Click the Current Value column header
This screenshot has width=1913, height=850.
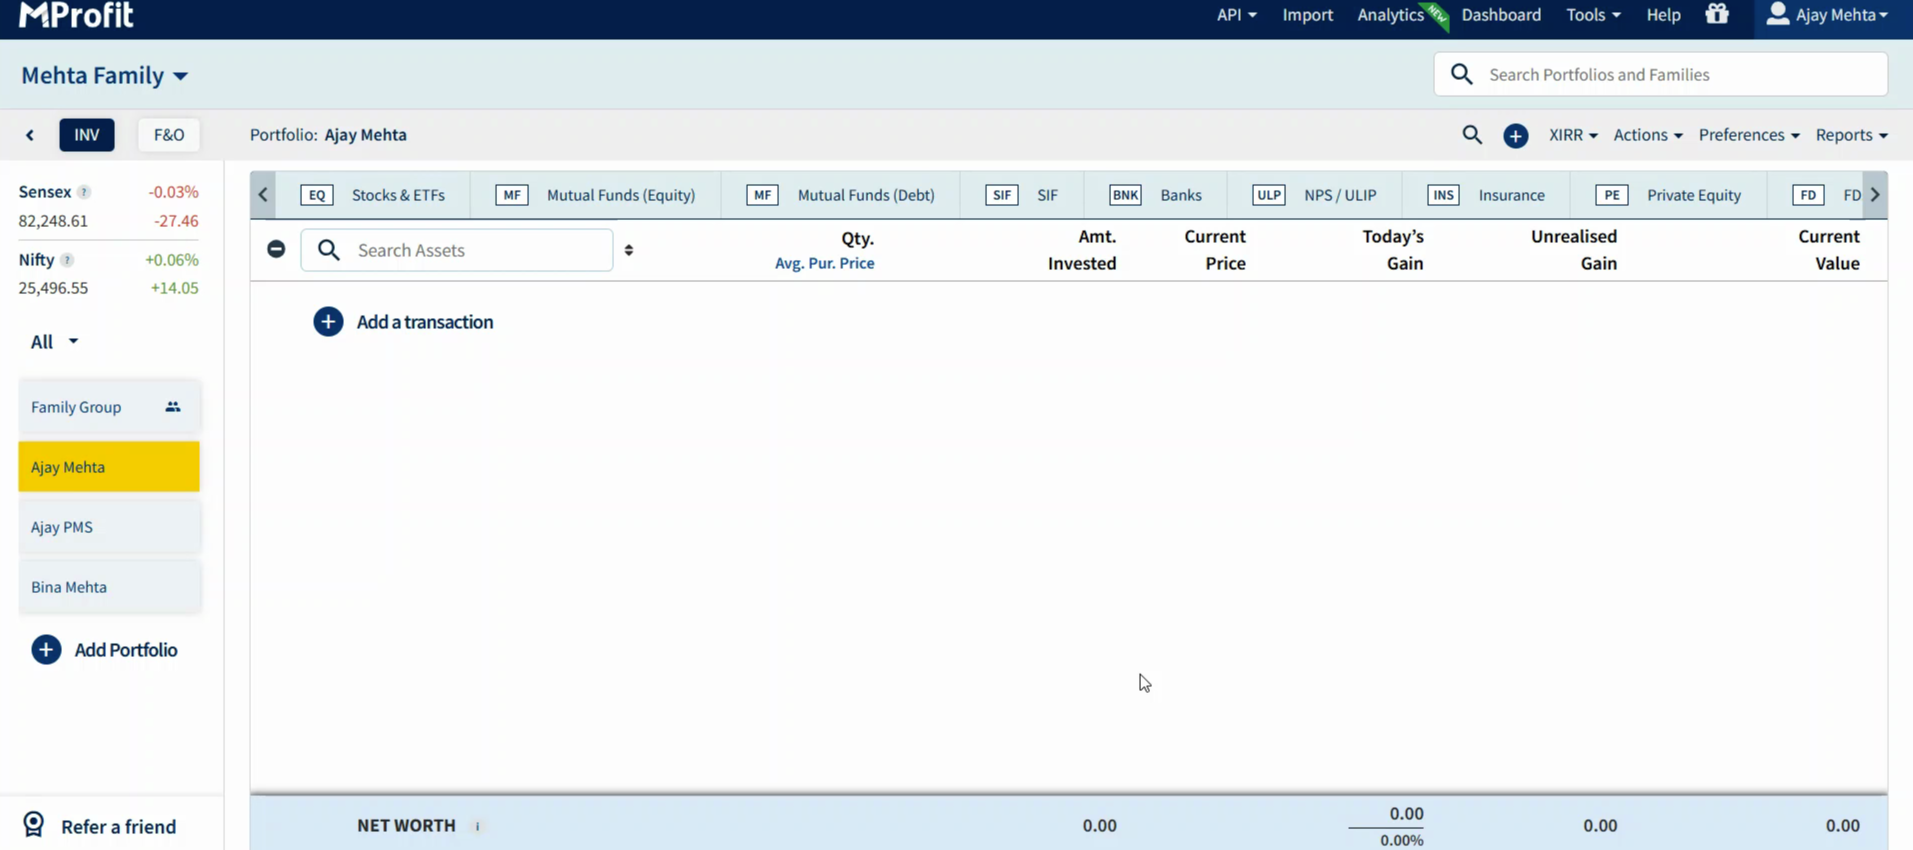[x=1829, y=250]
